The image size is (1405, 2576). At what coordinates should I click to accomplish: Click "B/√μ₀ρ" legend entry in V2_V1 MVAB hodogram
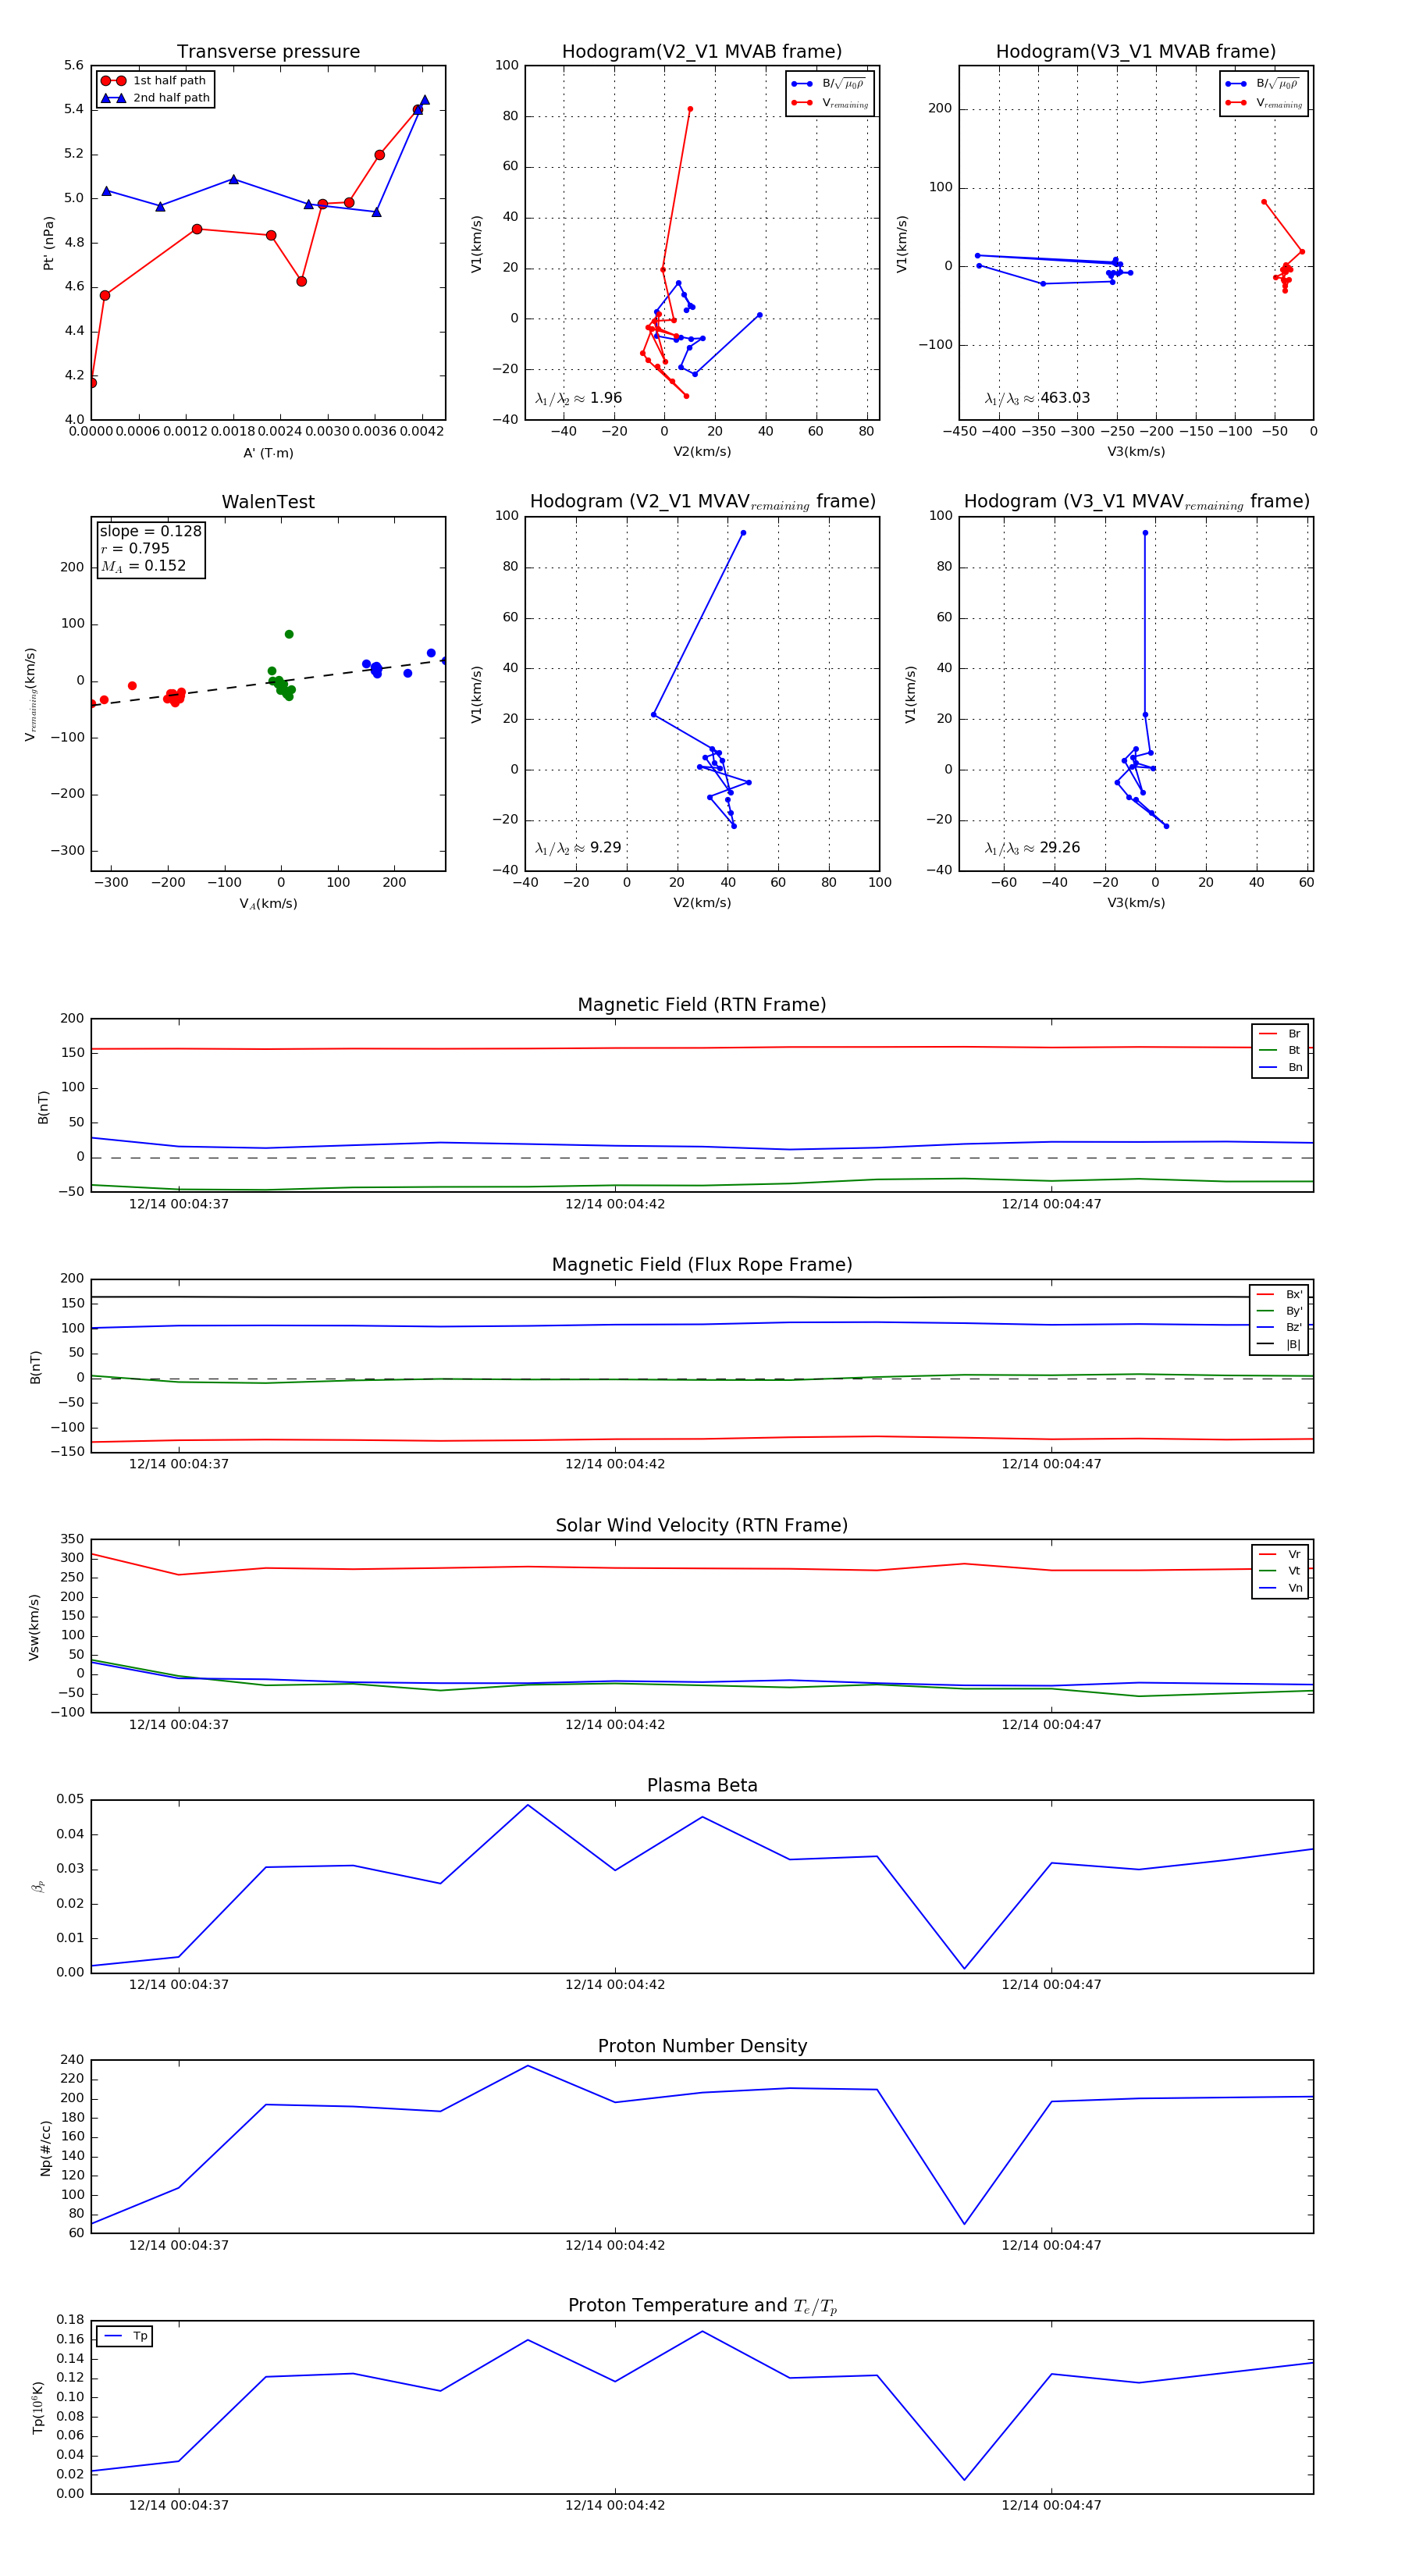[x=829, y=84]
